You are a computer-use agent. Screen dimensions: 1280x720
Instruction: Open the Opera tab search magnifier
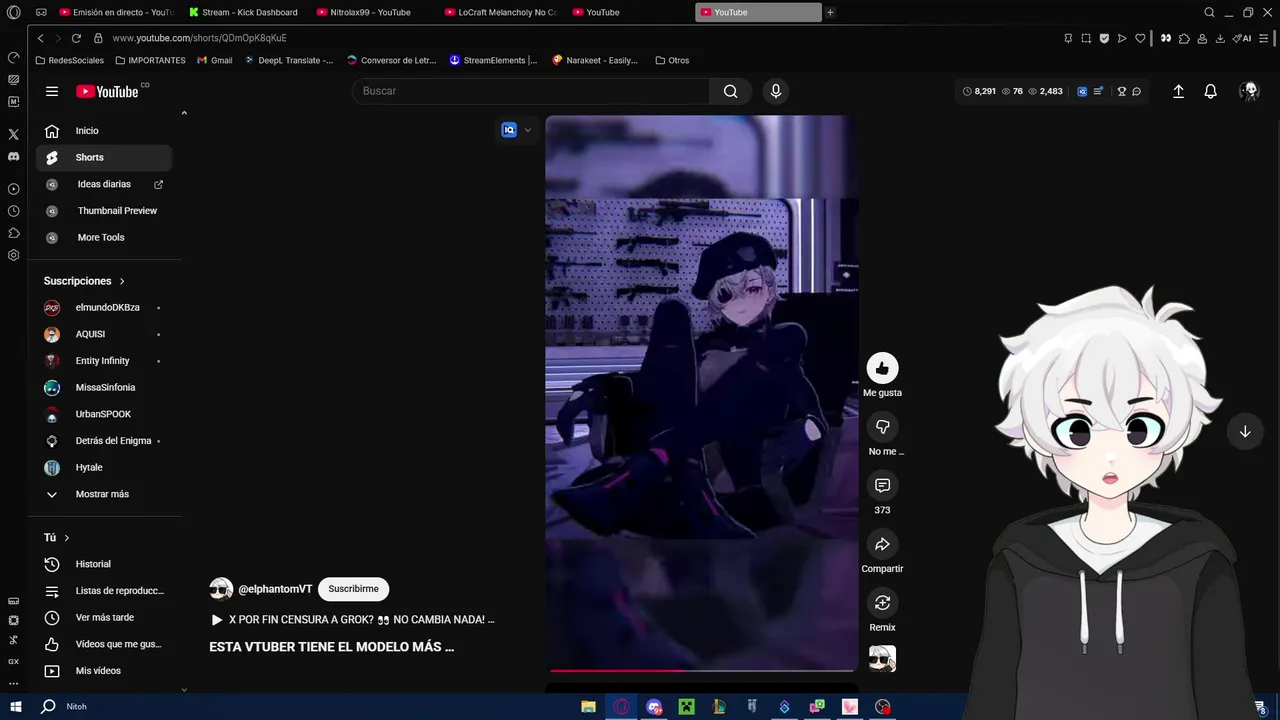click(x=1209, y=12)
